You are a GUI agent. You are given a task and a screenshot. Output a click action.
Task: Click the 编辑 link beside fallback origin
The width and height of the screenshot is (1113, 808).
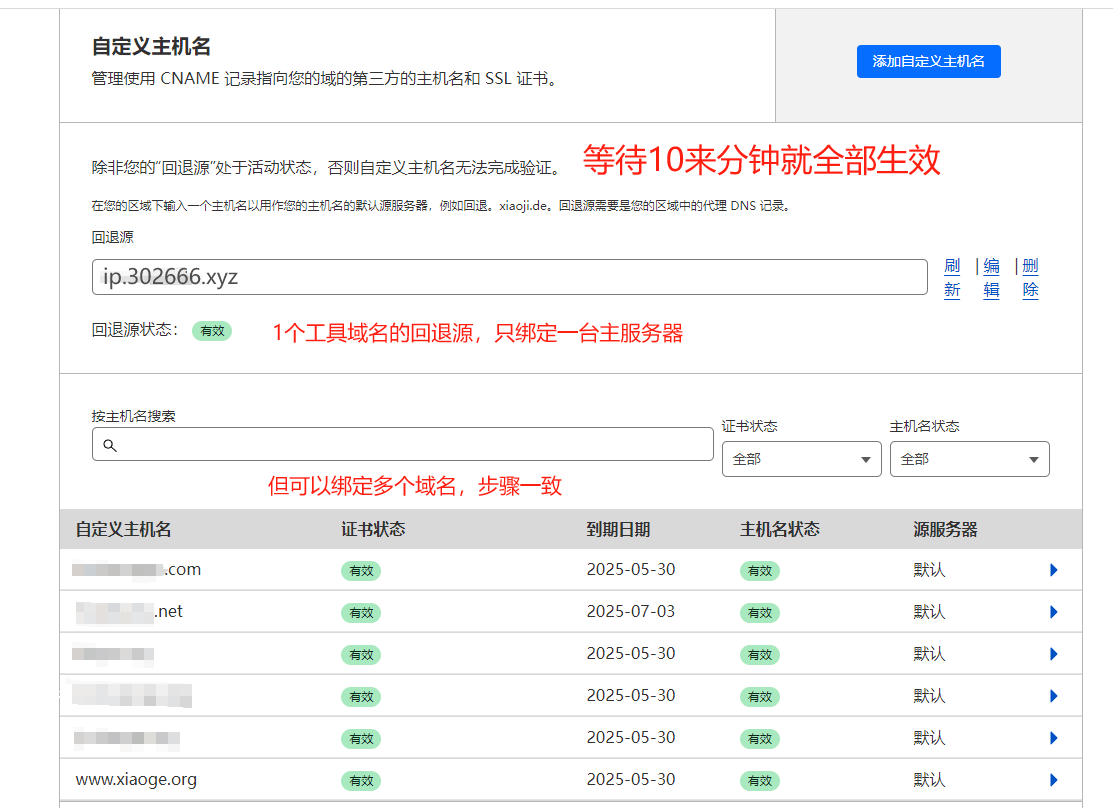[x=991, y=277]
